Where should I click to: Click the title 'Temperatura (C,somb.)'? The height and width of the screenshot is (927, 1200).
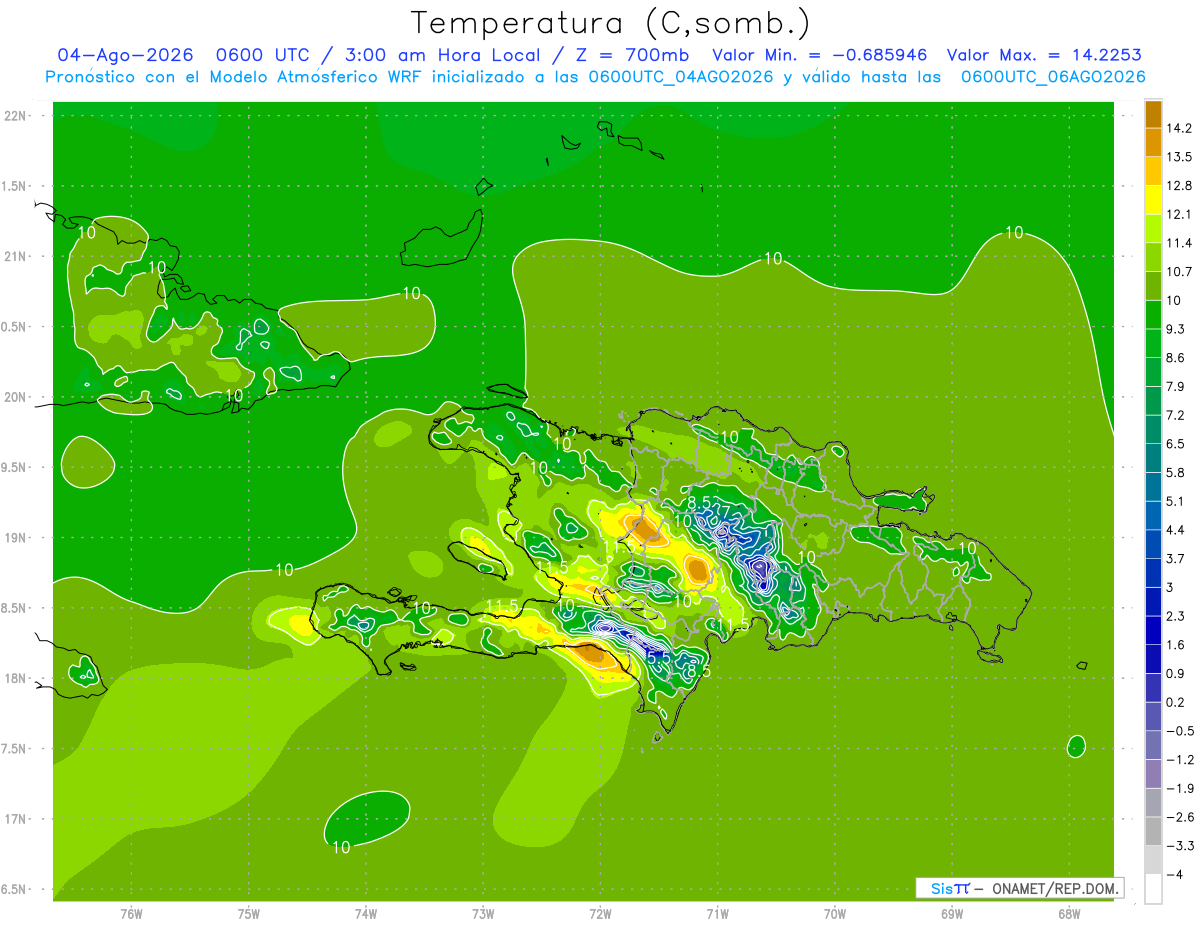(610, 22)
